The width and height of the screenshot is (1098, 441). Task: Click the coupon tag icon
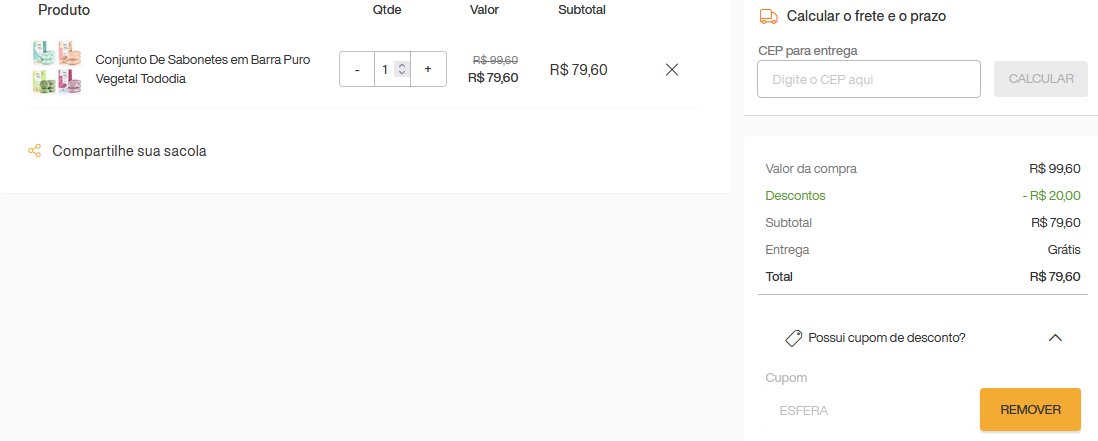coord(793,338)
